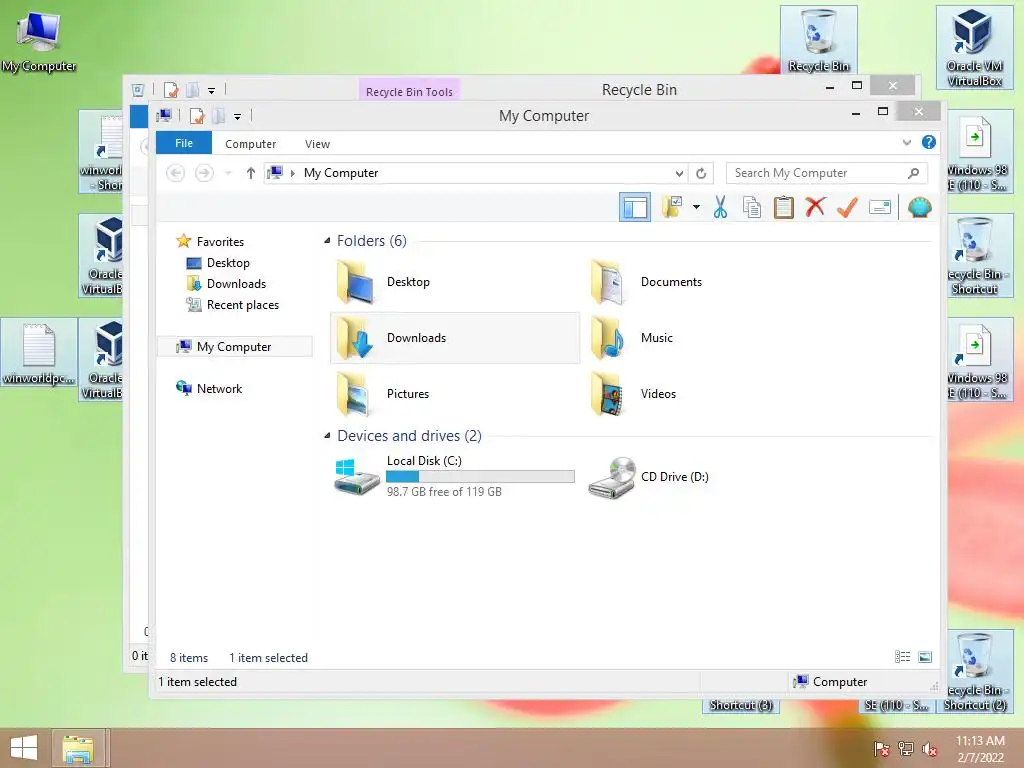Click the network tray icon

(906, 749)
